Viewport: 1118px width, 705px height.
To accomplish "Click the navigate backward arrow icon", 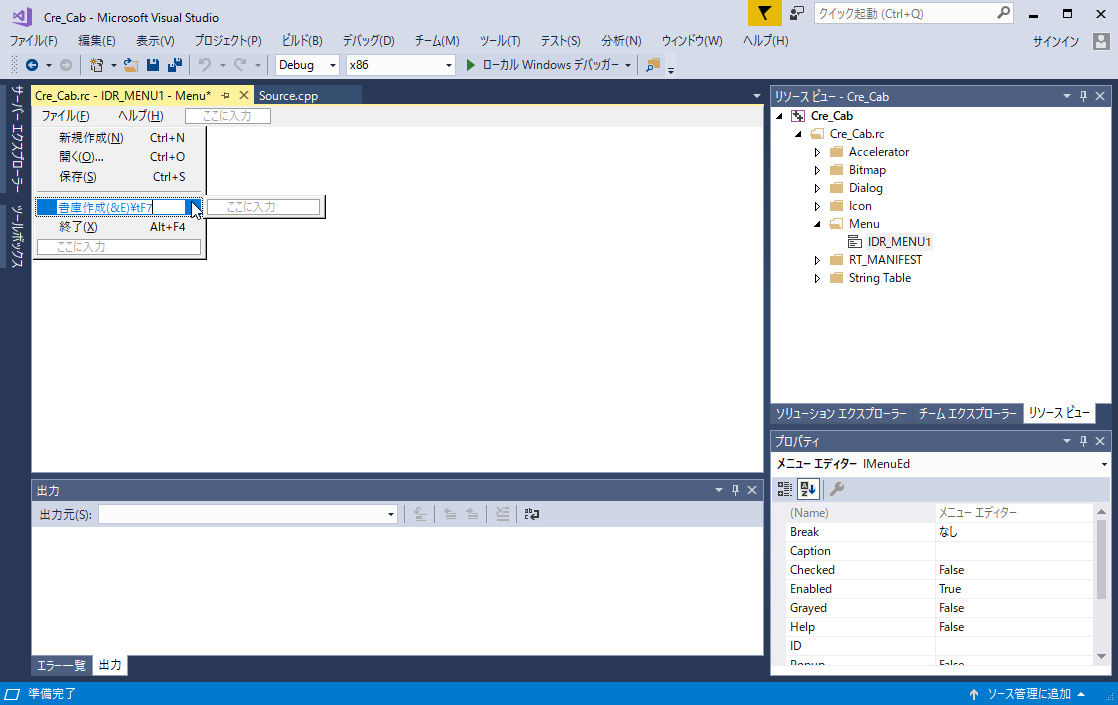I will coord(31,65).
